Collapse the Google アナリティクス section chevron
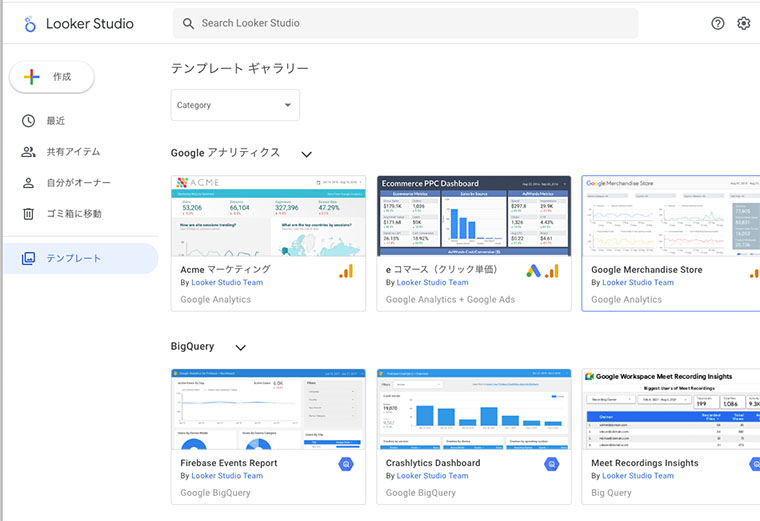 click(x=306, y=155)
